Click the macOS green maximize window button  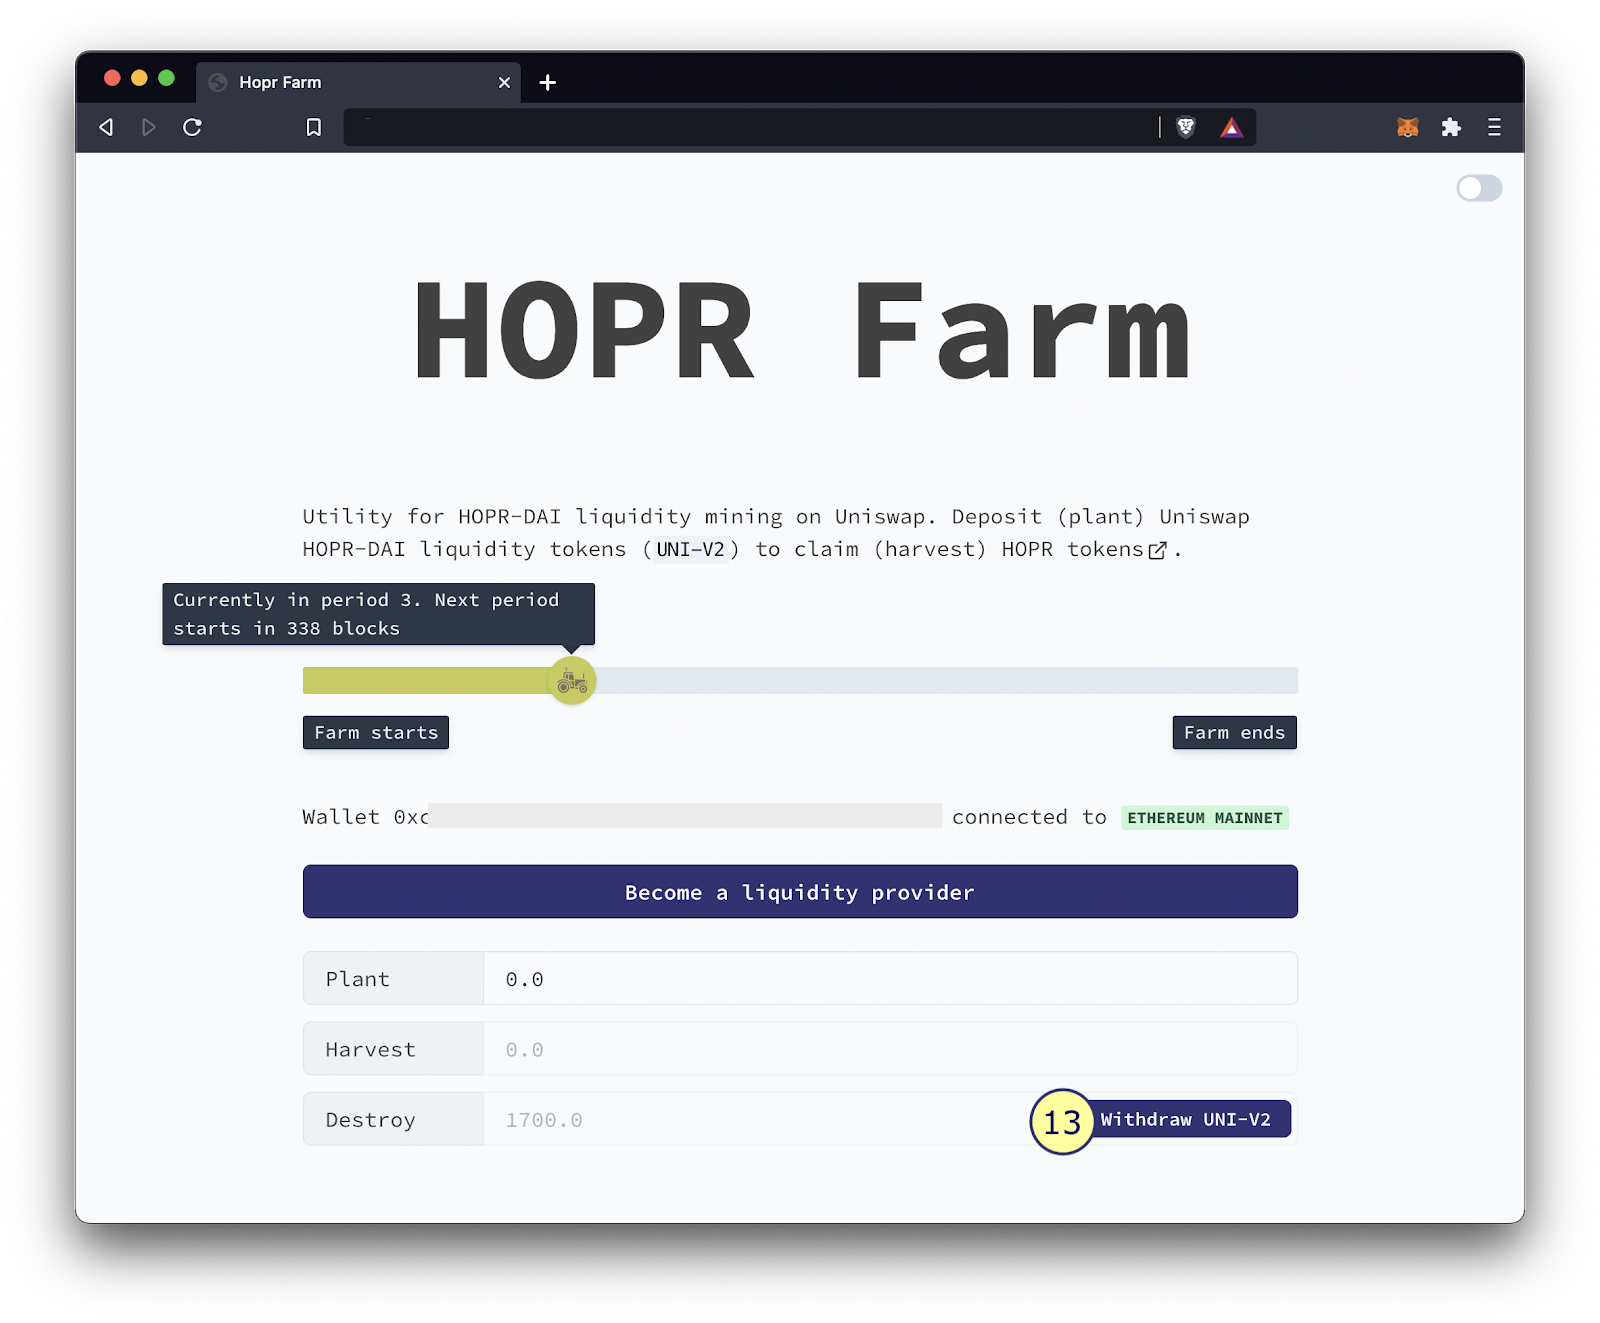(x=166, y=78)
